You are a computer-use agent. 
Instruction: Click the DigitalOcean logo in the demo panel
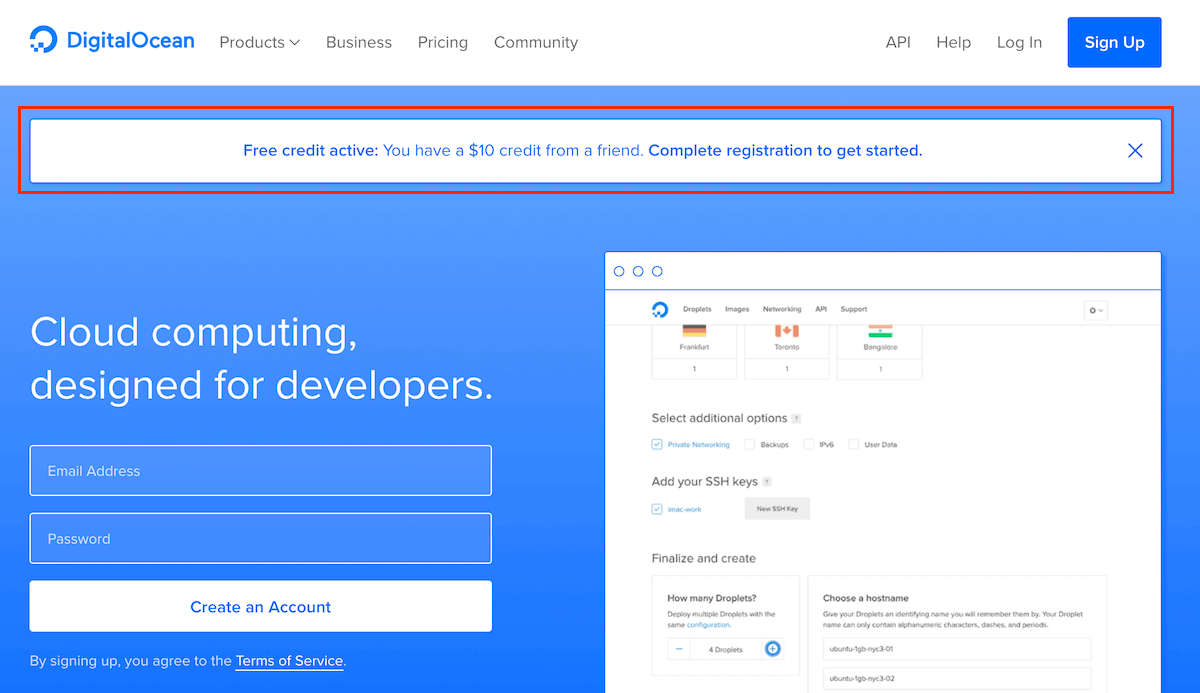[x=660, y=310]
